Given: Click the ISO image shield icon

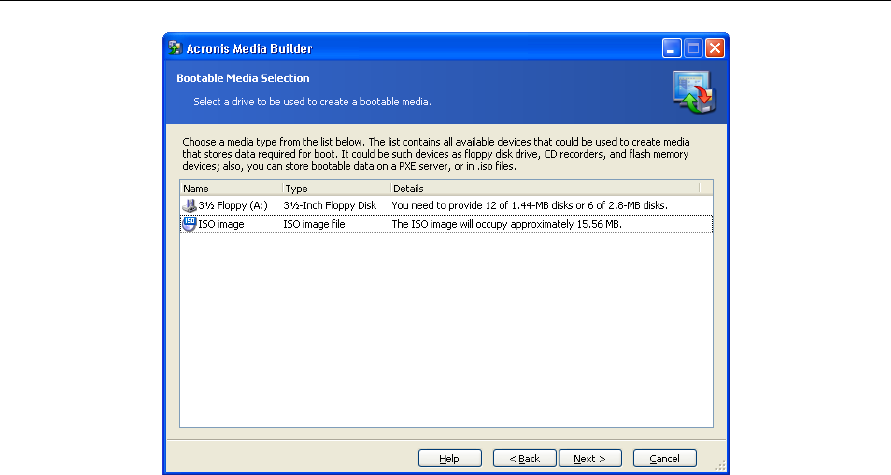Looking at the screenshot, I should pyautogui.click(x=189, y=224).
